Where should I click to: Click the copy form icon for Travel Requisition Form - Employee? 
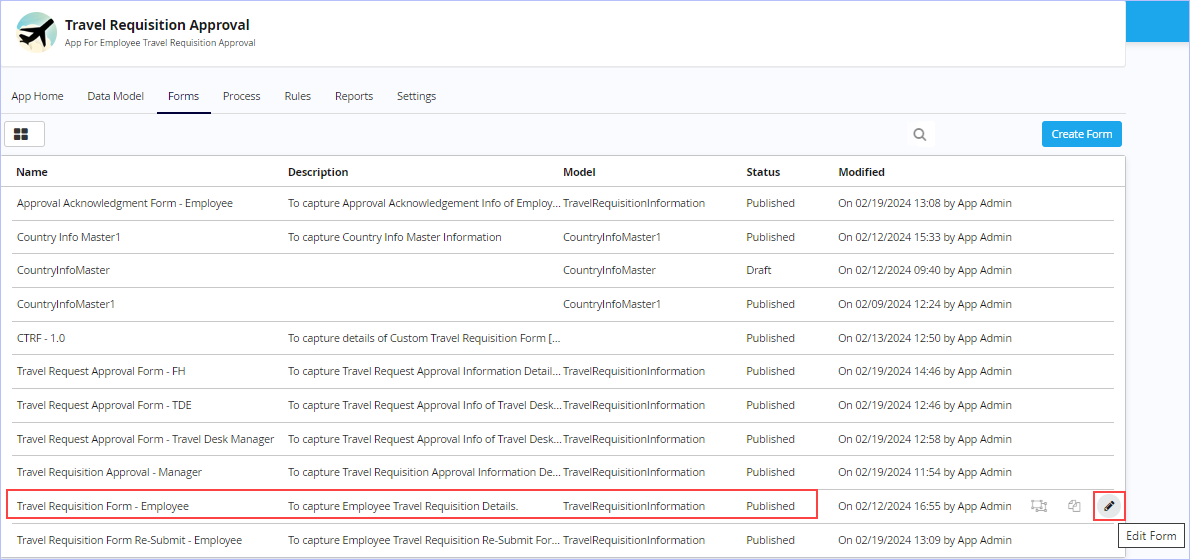(1074, 506)
